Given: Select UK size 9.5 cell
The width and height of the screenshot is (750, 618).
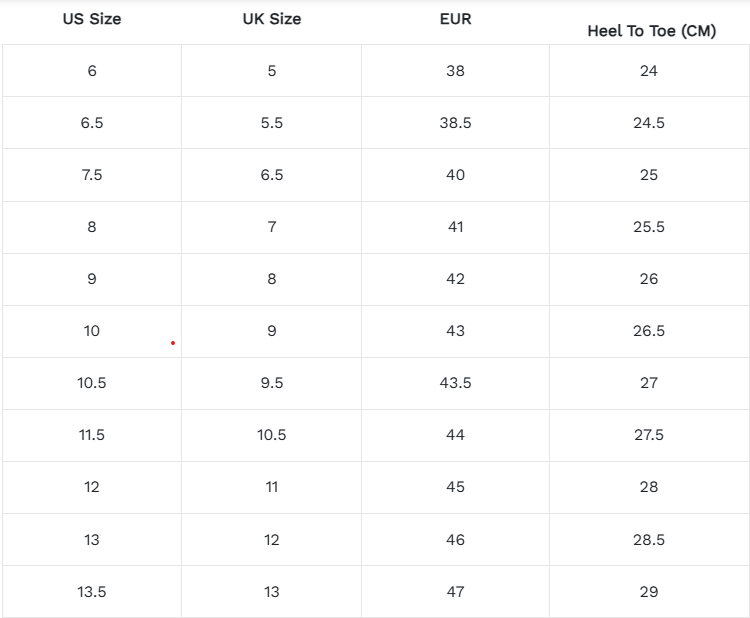Looking at the screenshot, I should [x=271, y=383].
